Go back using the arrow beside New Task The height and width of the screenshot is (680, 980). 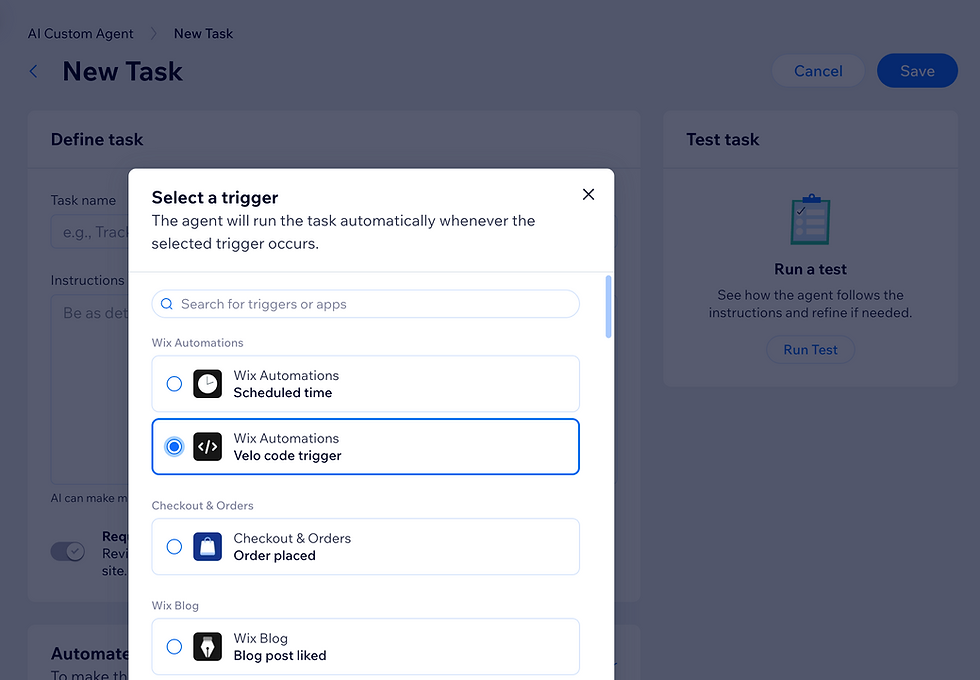click(x=34, y=72)
